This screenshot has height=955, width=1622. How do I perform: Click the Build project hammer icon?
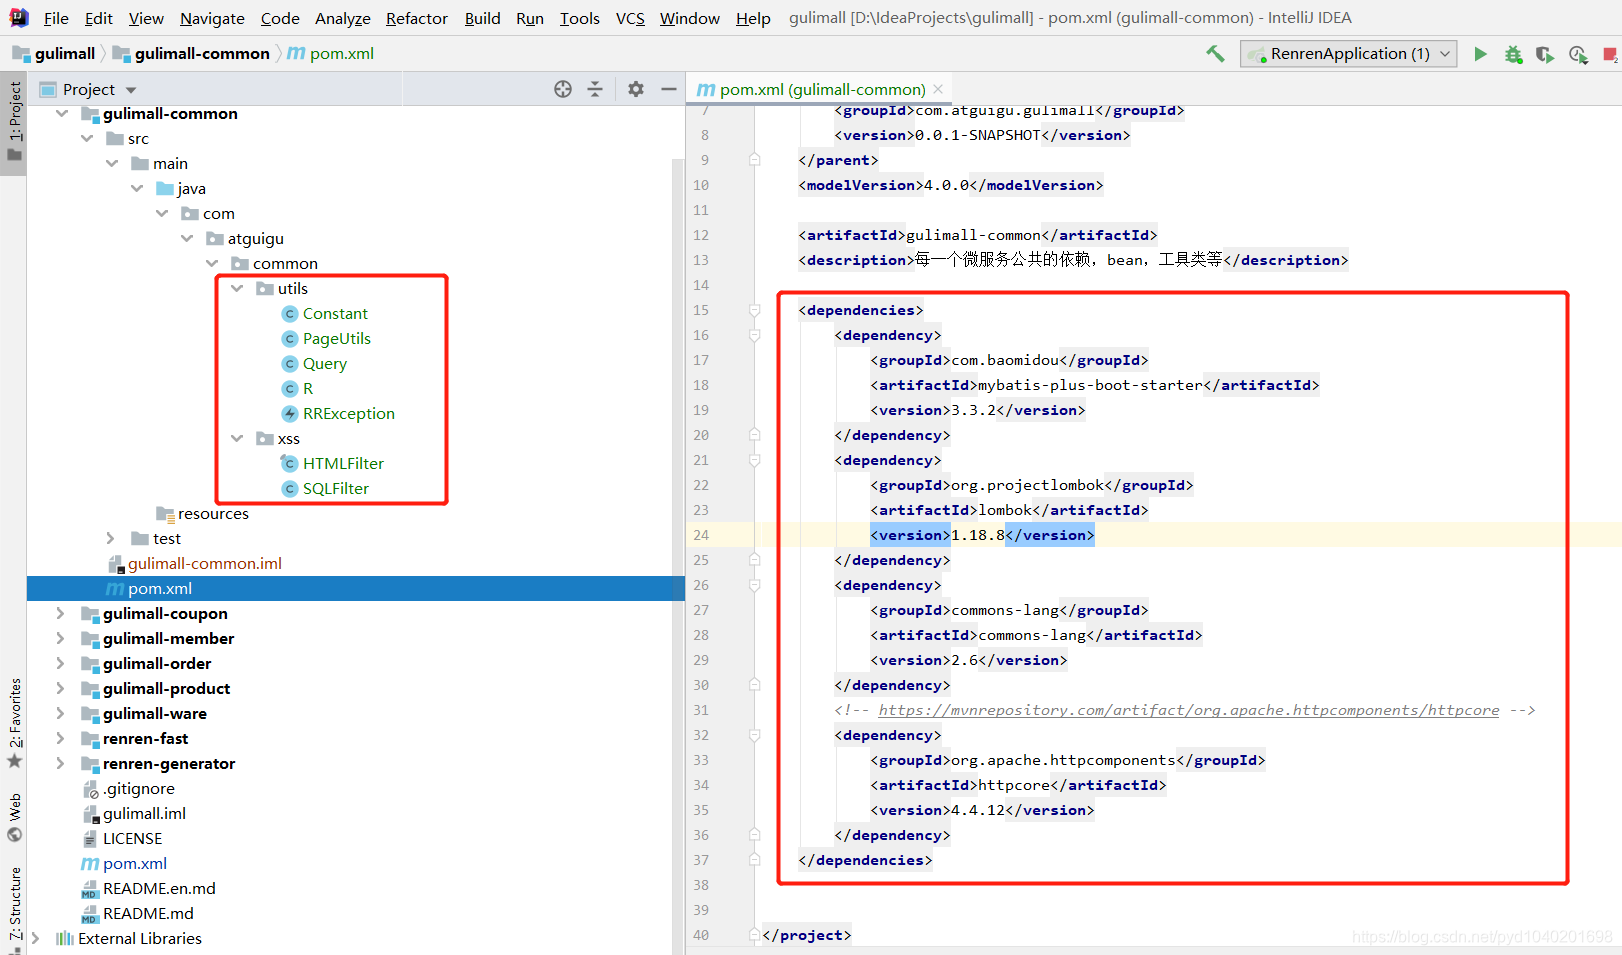[1215, 54]
